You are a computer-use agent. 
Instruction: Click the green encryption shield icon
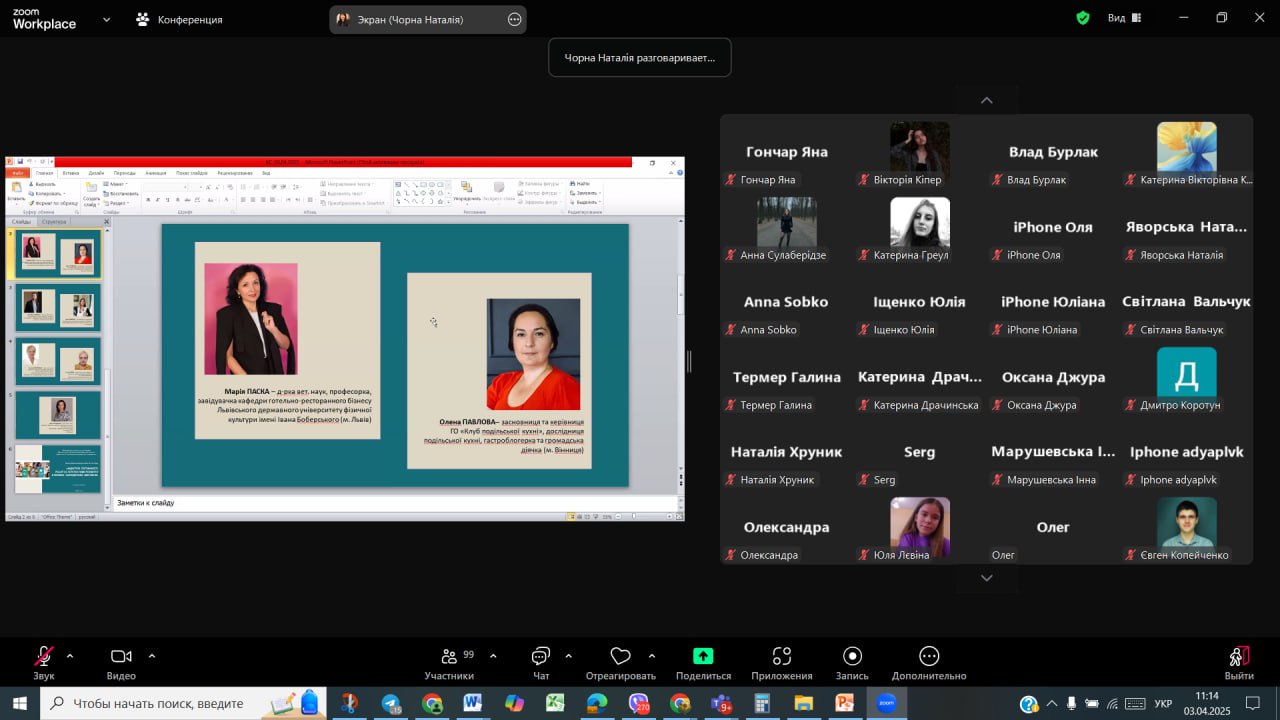(x=1083, y=18)
